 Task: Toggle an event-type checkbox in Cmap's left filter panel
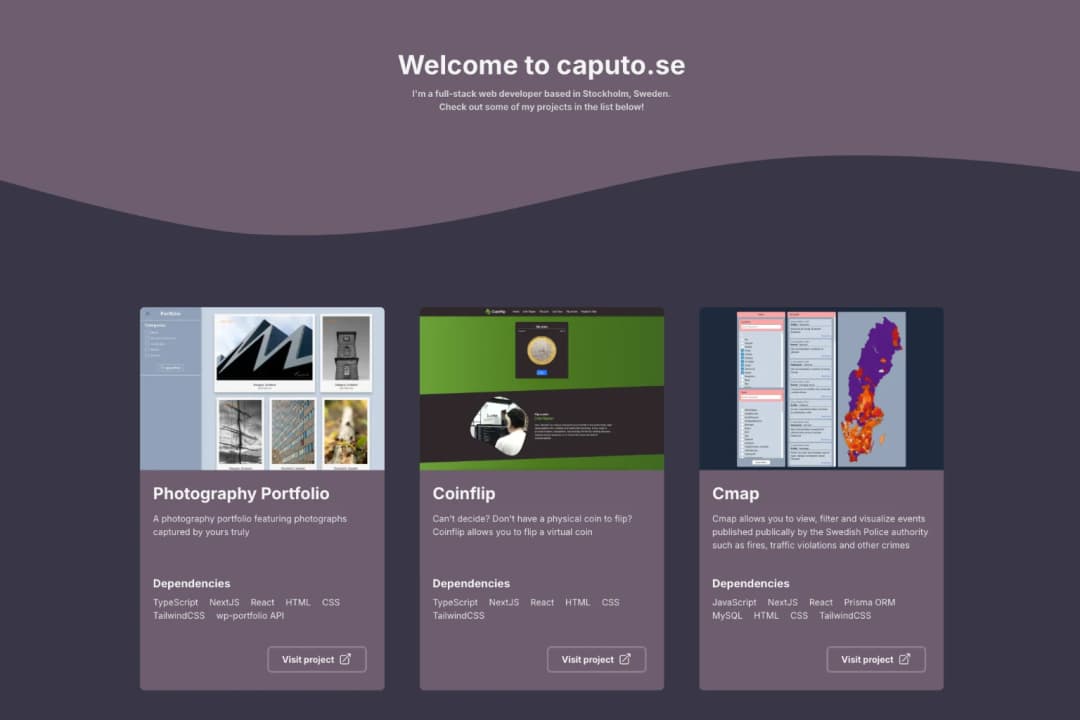pyautogui.click(x=743, y=350)
